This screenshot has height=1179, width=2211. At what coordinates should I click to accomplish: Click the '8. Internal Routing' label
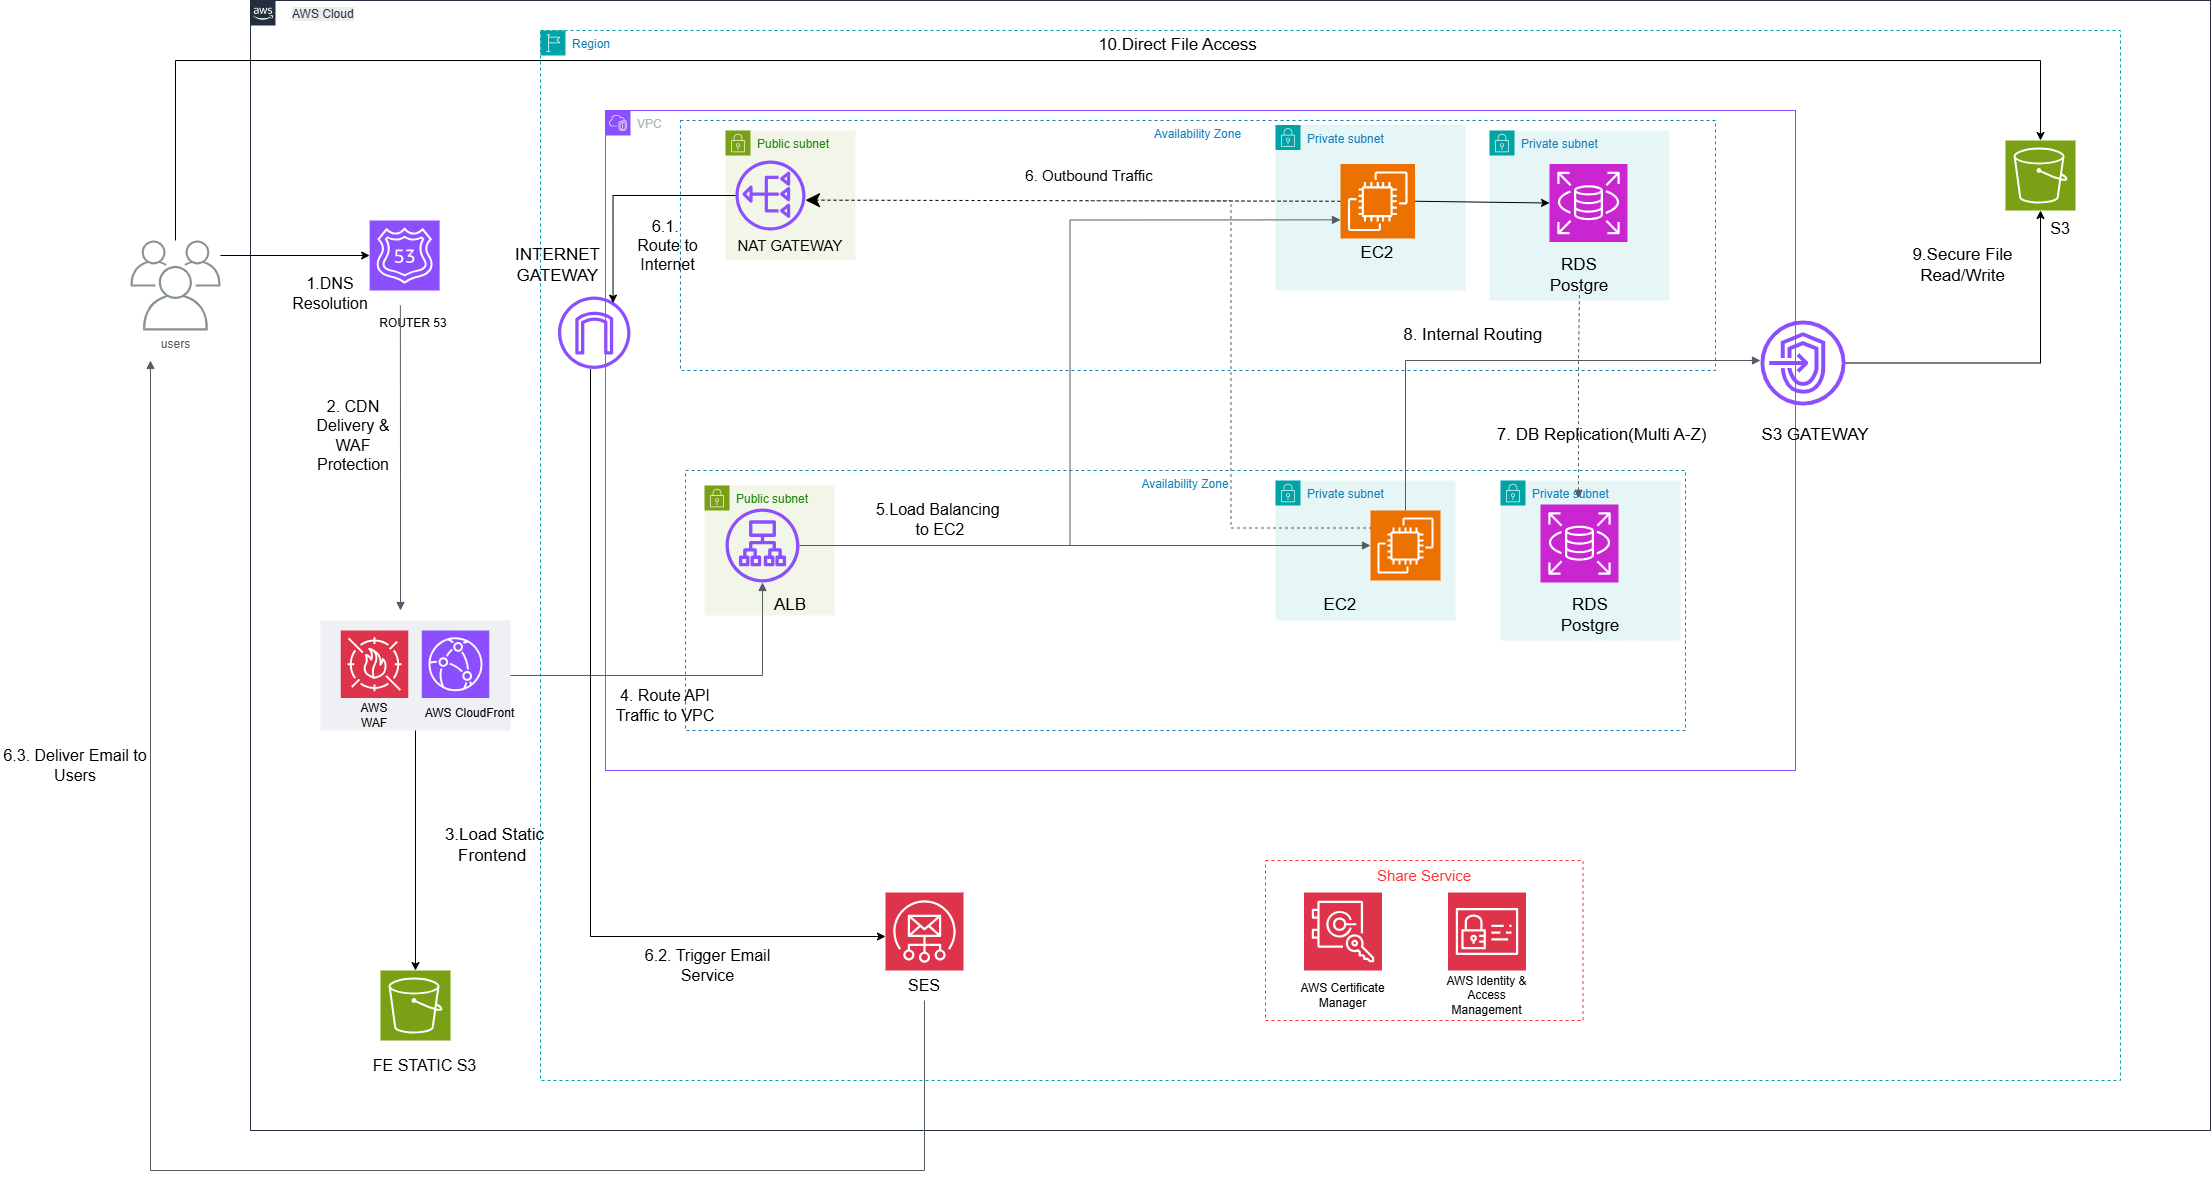point(1472,334)
